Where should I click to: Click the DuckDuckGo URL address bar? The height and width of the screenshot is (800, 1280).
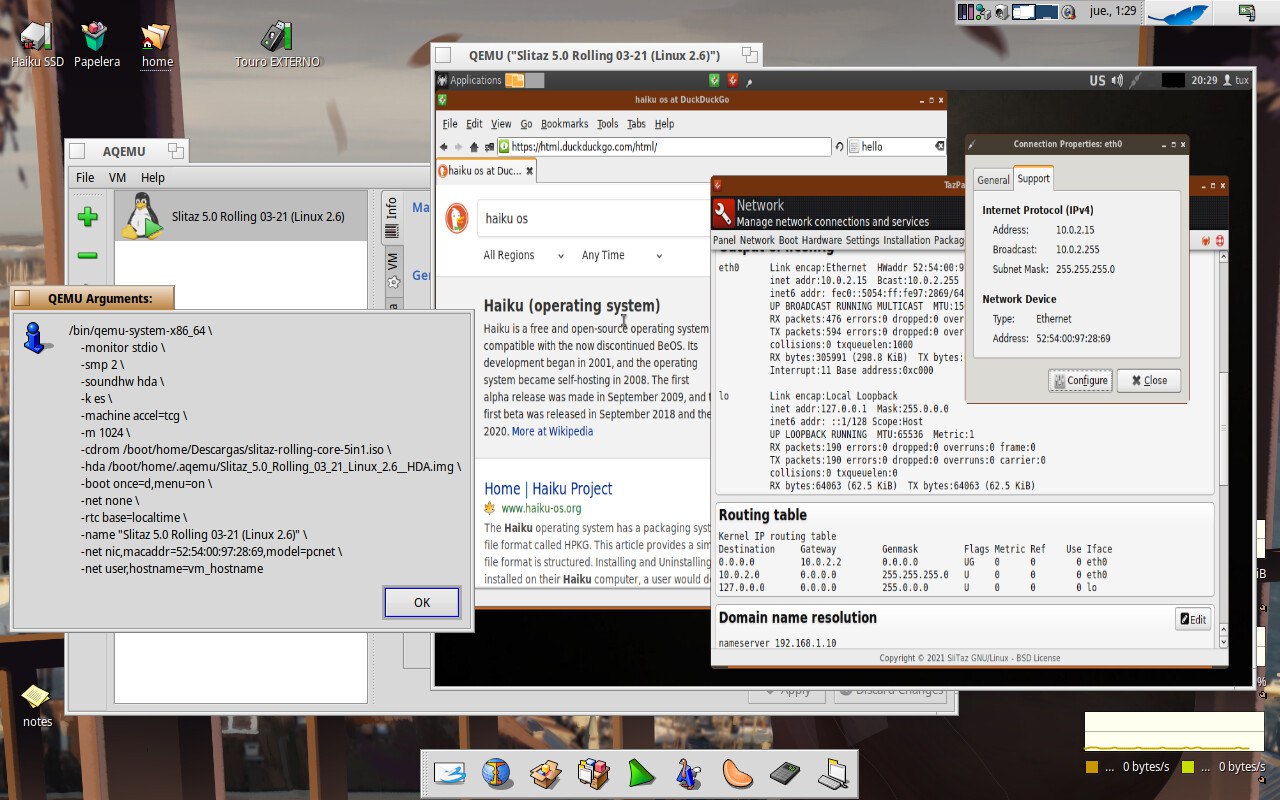(x=664, y=147)
